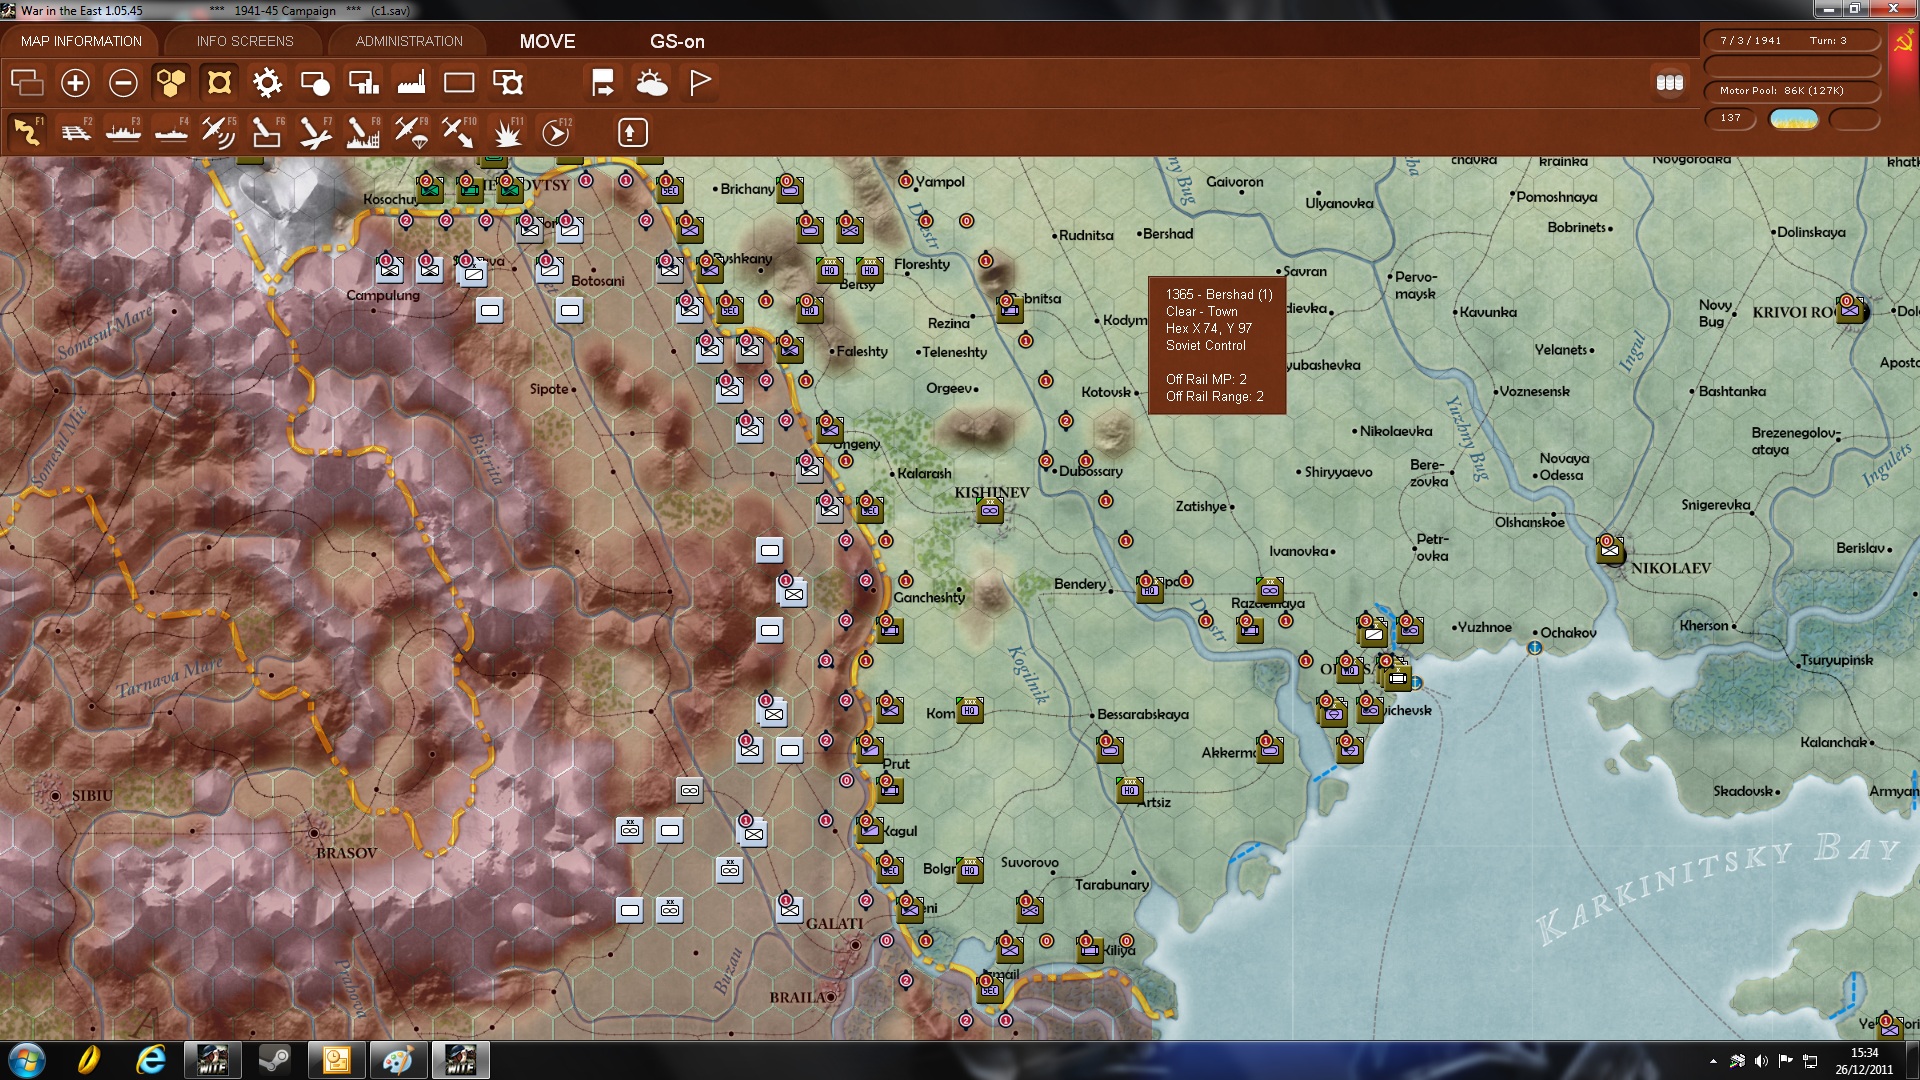Screen dimensions: 1920x1080
Task: Select Air transfer mode (F10)
Action: click(x=459, y=132)
